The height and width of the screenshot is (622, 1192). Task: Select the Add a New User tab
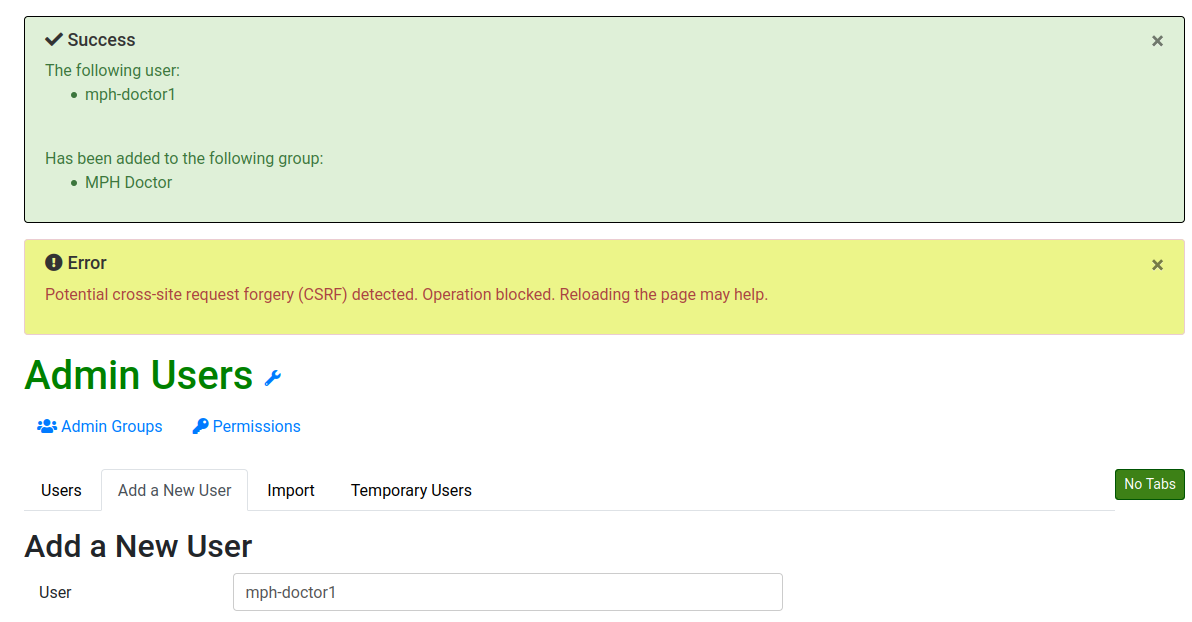click(174, 490)
